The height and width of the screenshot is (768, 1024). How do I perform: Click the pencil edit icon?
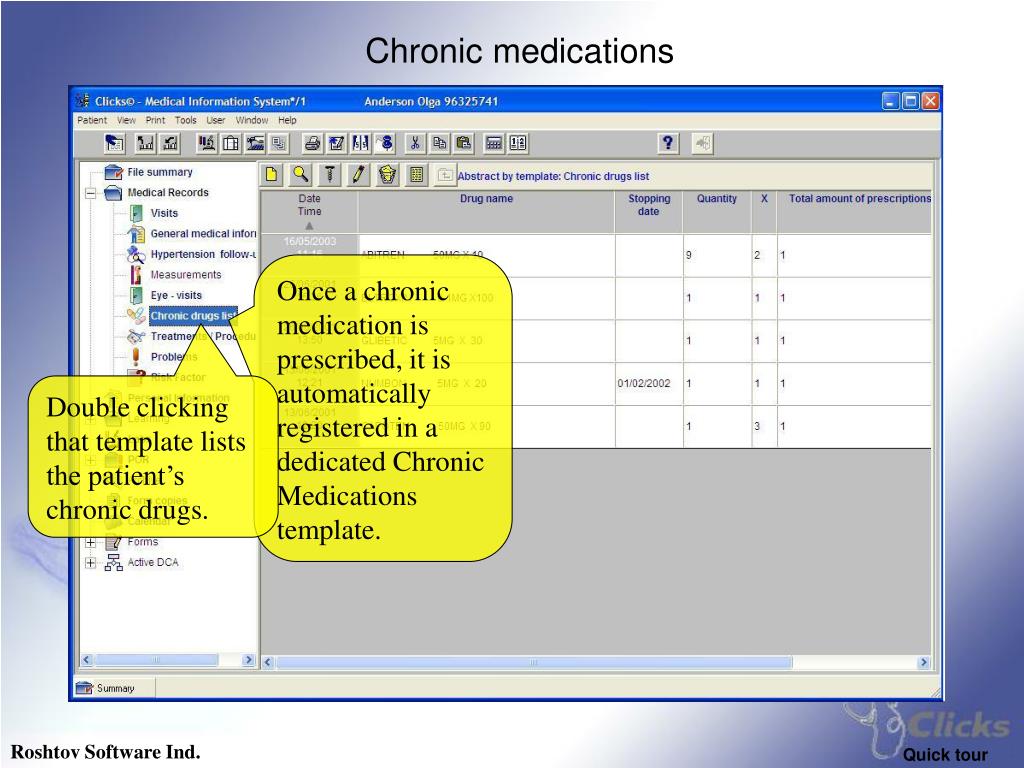[358, 174]
